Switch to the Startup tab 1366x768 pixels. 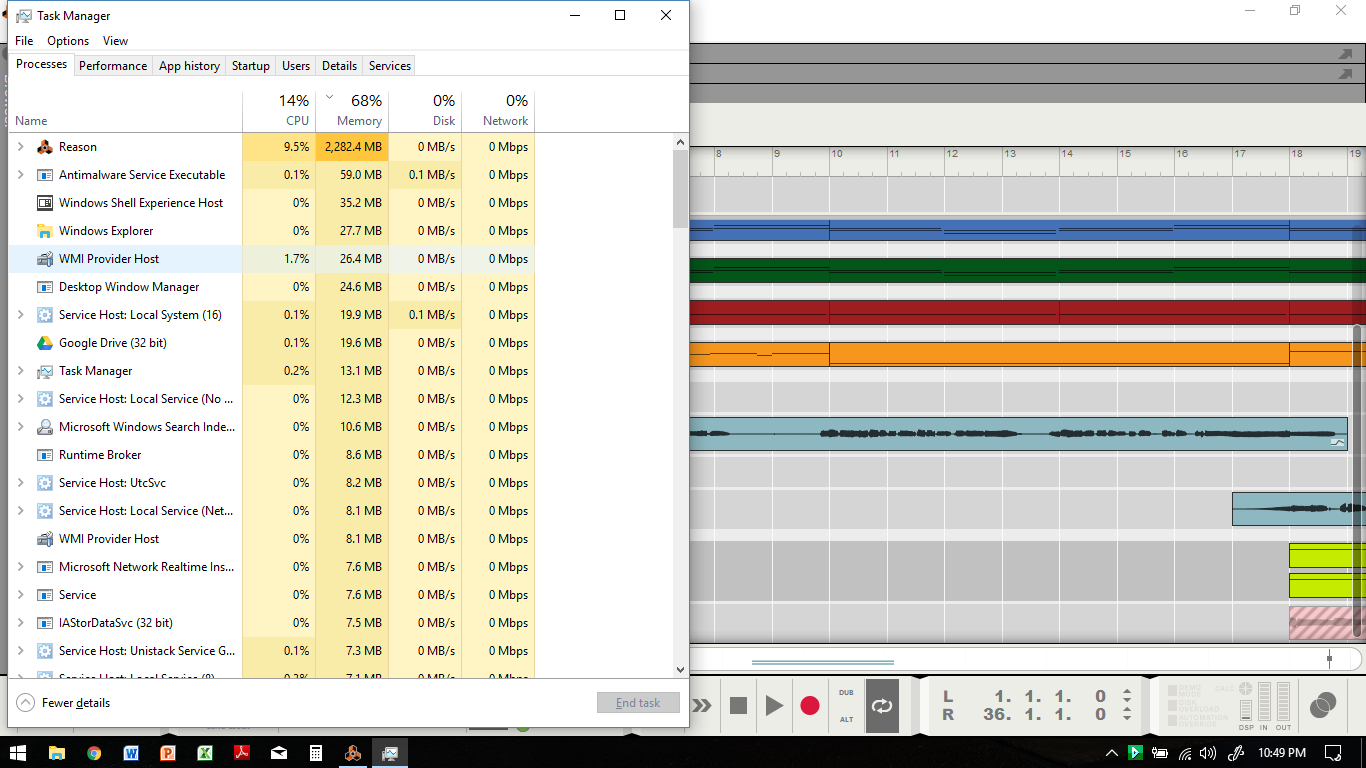251,66
